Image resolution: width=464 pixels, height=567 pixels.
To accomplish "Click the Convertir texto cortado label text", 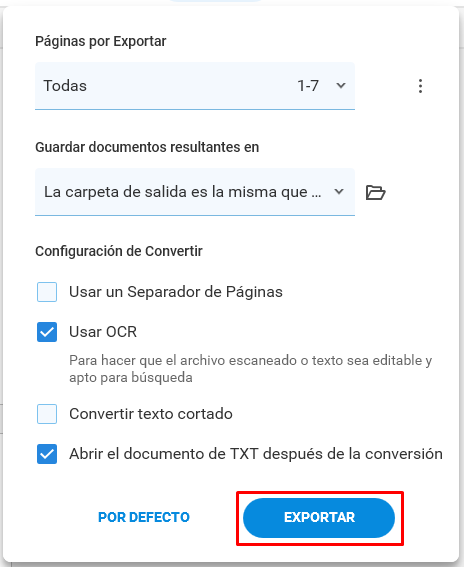I will (151, 414).
